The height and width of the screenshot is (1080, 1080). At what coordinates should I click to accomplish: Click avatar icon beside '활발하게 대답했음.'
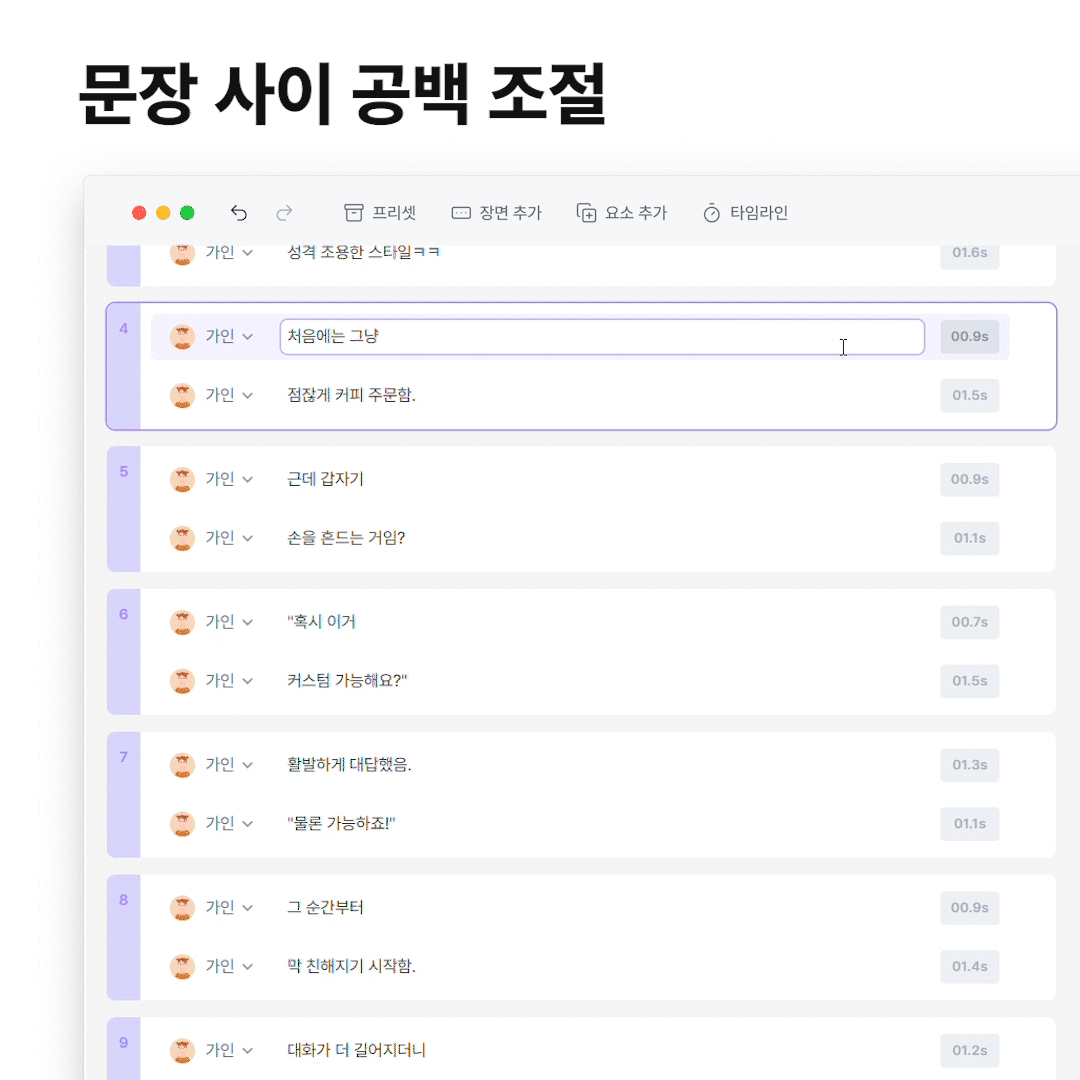tap(182, 765)
